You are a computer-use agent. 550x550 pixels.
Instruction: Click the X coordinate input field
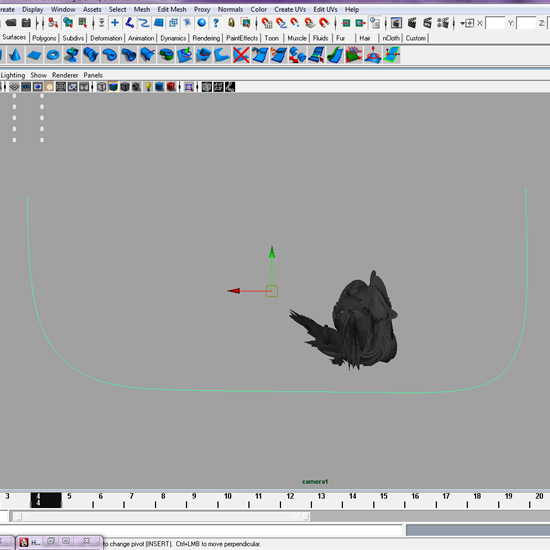click(495, 24)
